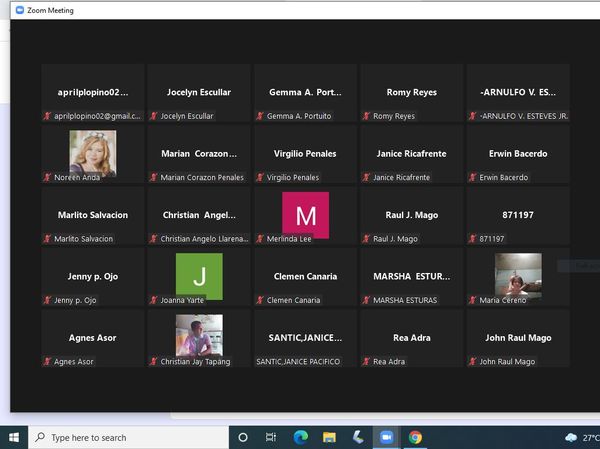Select the Rea Adra participant tile
Image resolution: width=600 pixels, height=449 pixels.
[411, 338]
